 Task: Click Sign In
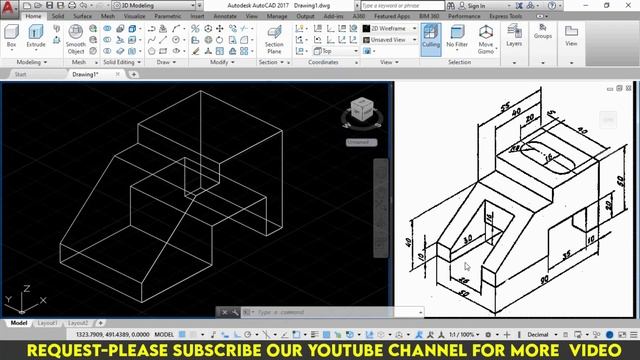[x=476, y=5]
